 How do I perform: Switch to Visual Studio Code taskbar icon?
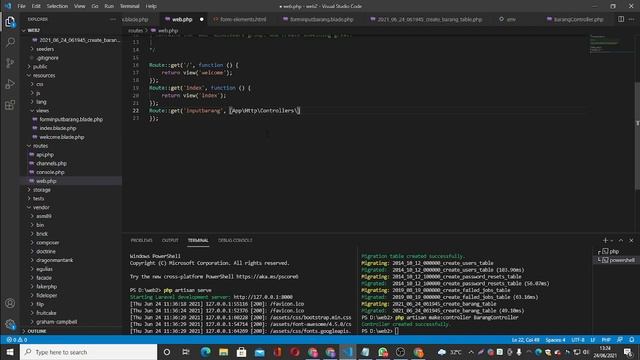348,352
